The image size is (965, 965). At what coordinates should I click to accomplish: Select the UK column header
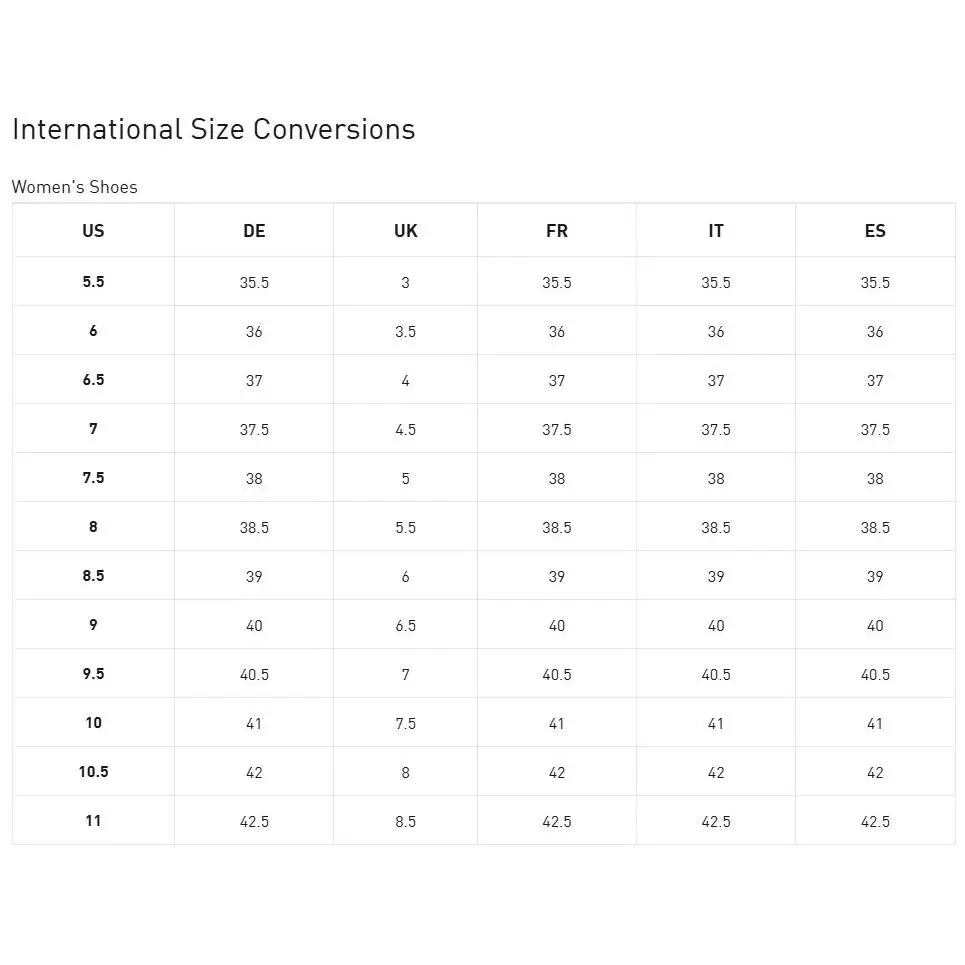(x=406, y=231)
